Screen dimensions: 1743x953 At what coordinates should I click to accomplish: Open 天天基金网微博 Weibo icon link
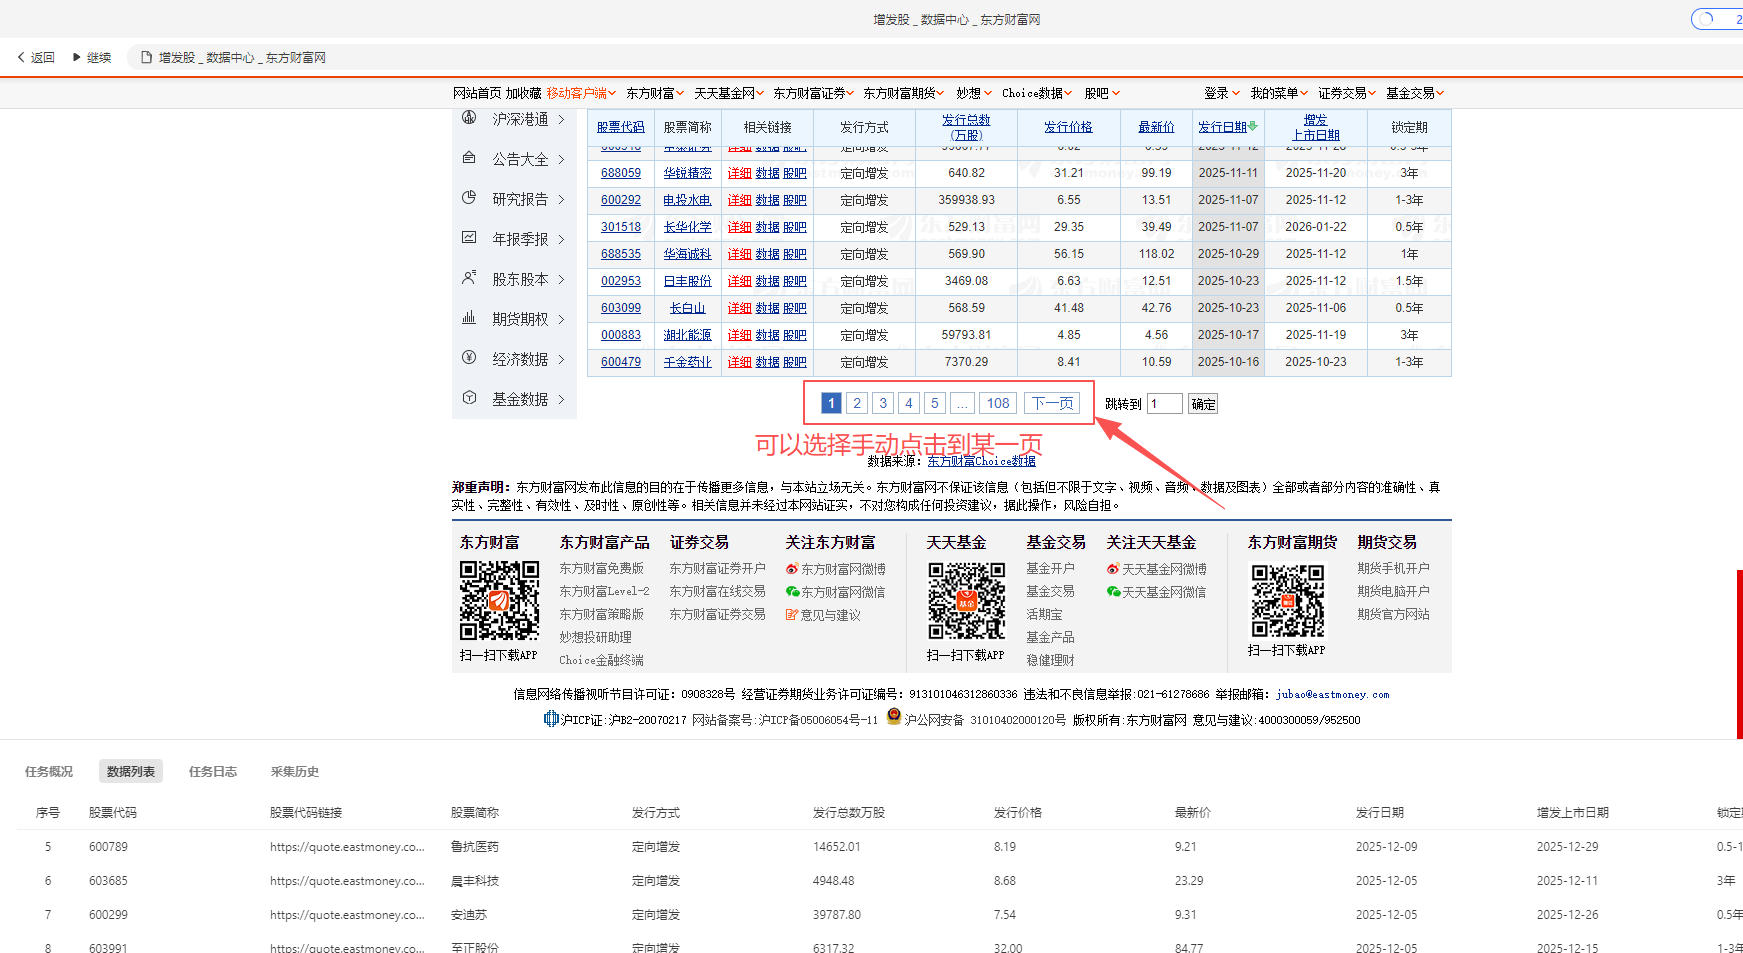pos(1113,569)
